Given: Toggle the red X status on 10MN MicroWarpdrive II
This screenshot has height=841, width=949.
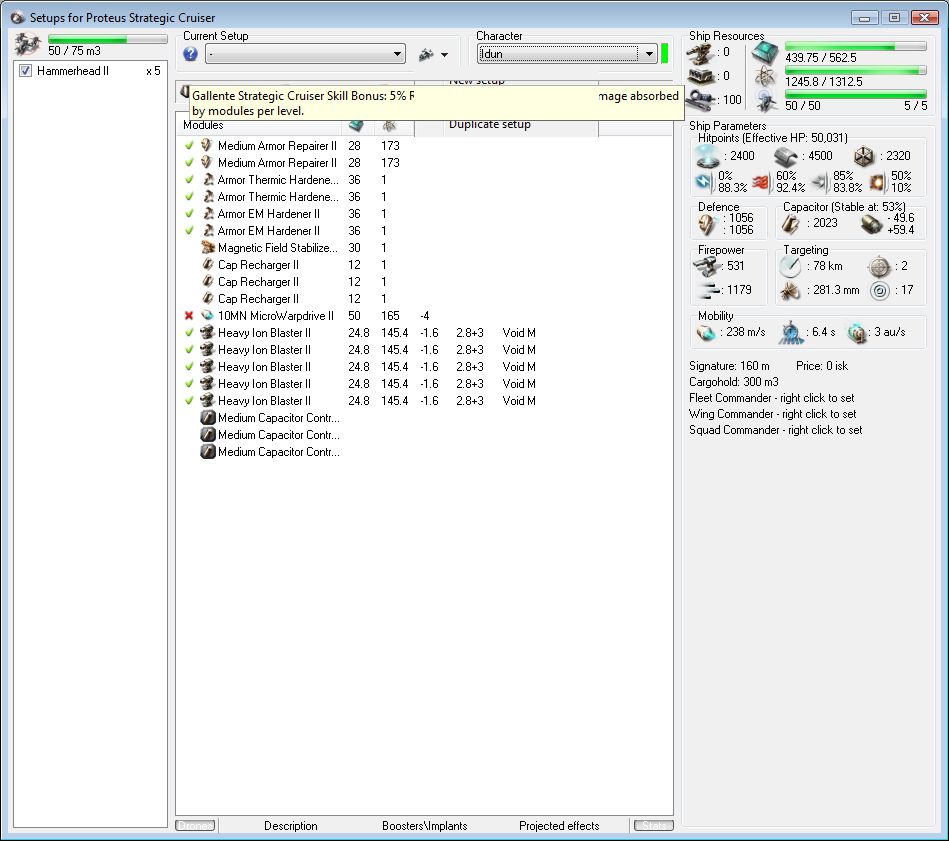Looking at the screenshot, I should tap(189, 316).
